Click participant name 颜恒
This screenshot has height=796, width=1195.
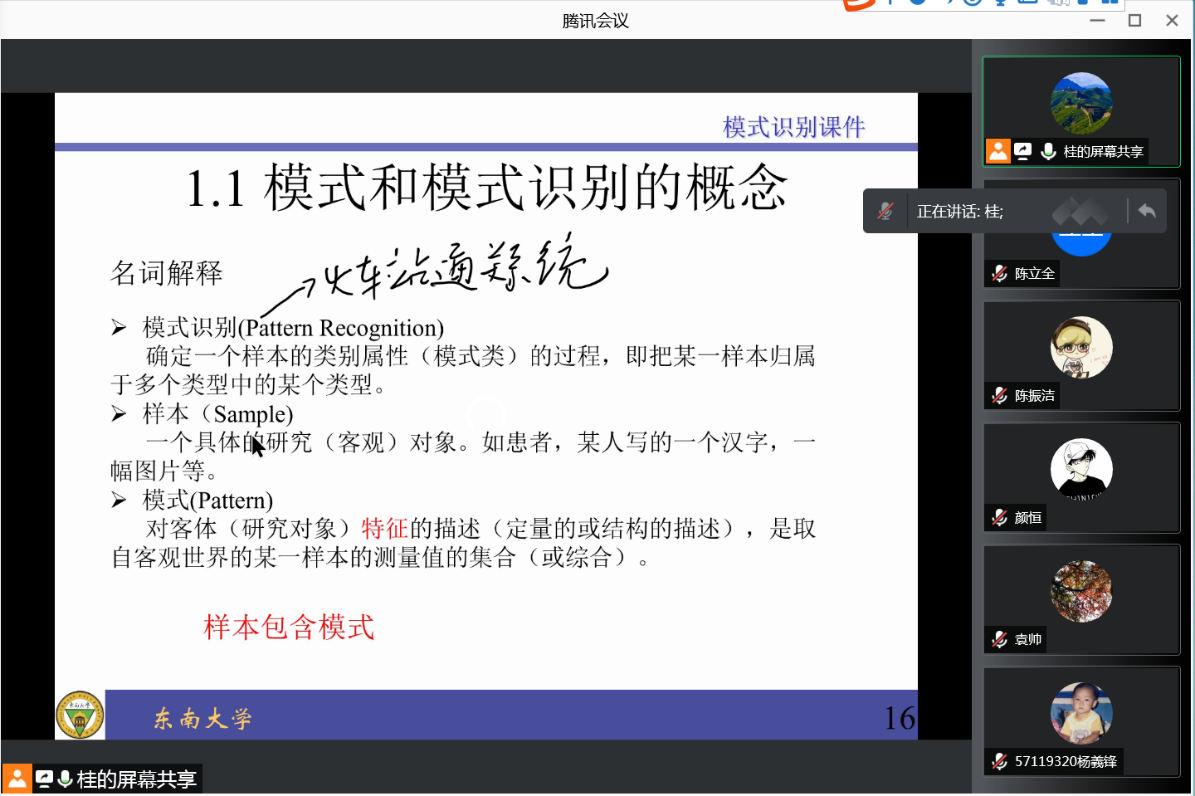point(1027,518)
